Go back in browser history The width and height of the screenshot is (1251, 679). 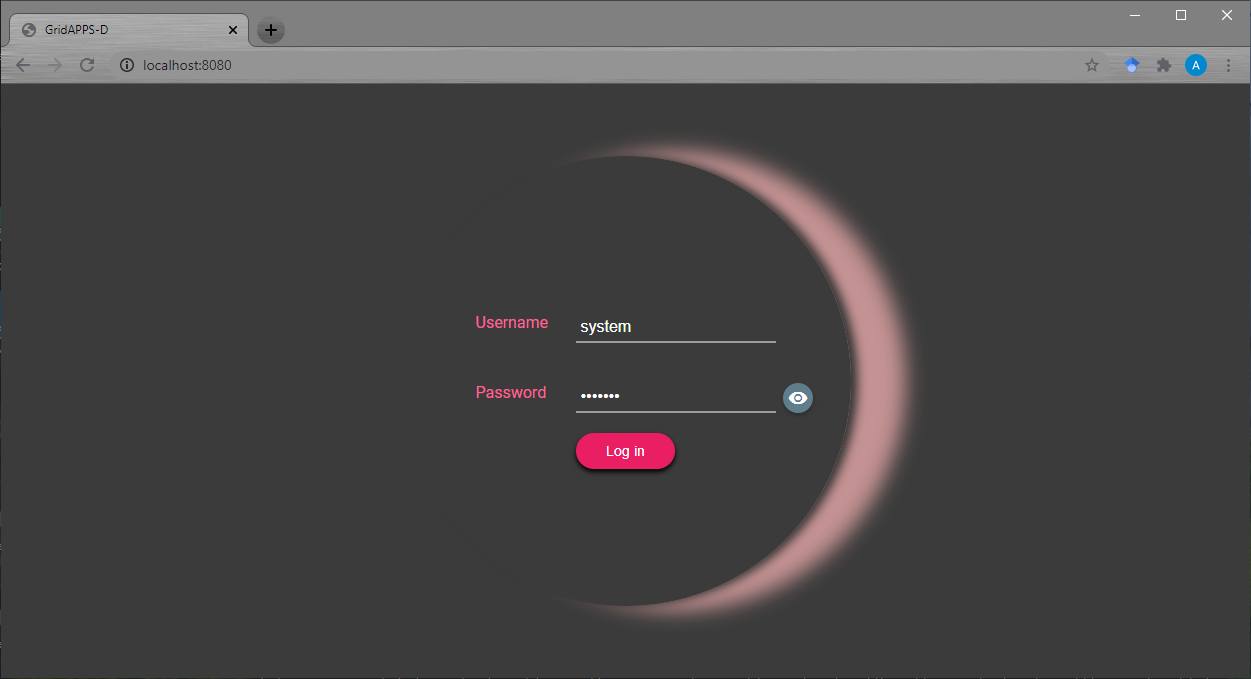(23, 65)
